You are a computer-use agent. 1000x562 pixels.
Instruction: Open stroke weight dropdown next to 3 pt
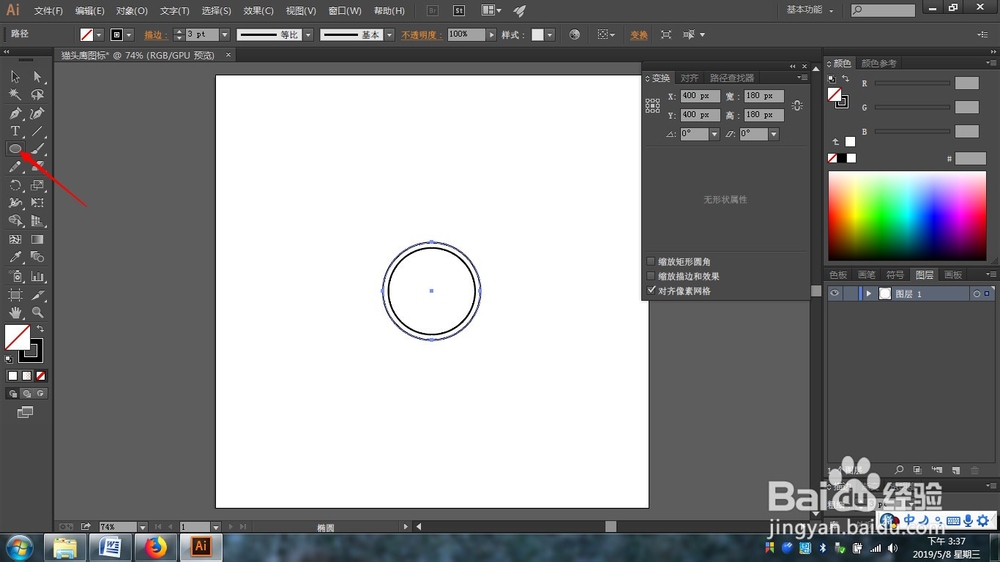[x=224, y=34]
